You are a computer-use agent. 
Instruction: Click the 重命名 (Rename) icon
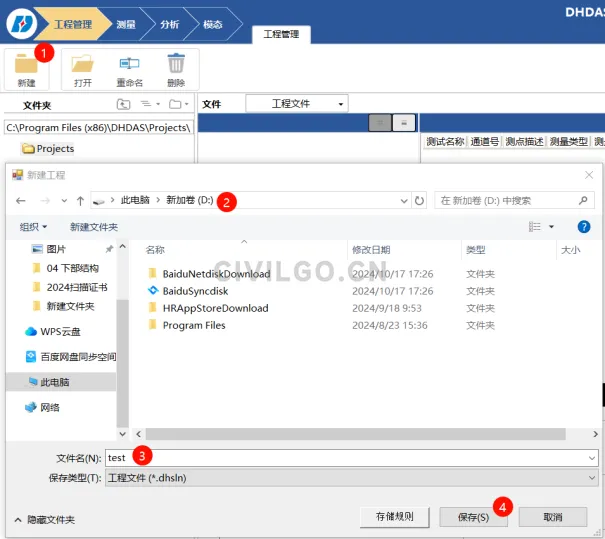pos(129,66)
